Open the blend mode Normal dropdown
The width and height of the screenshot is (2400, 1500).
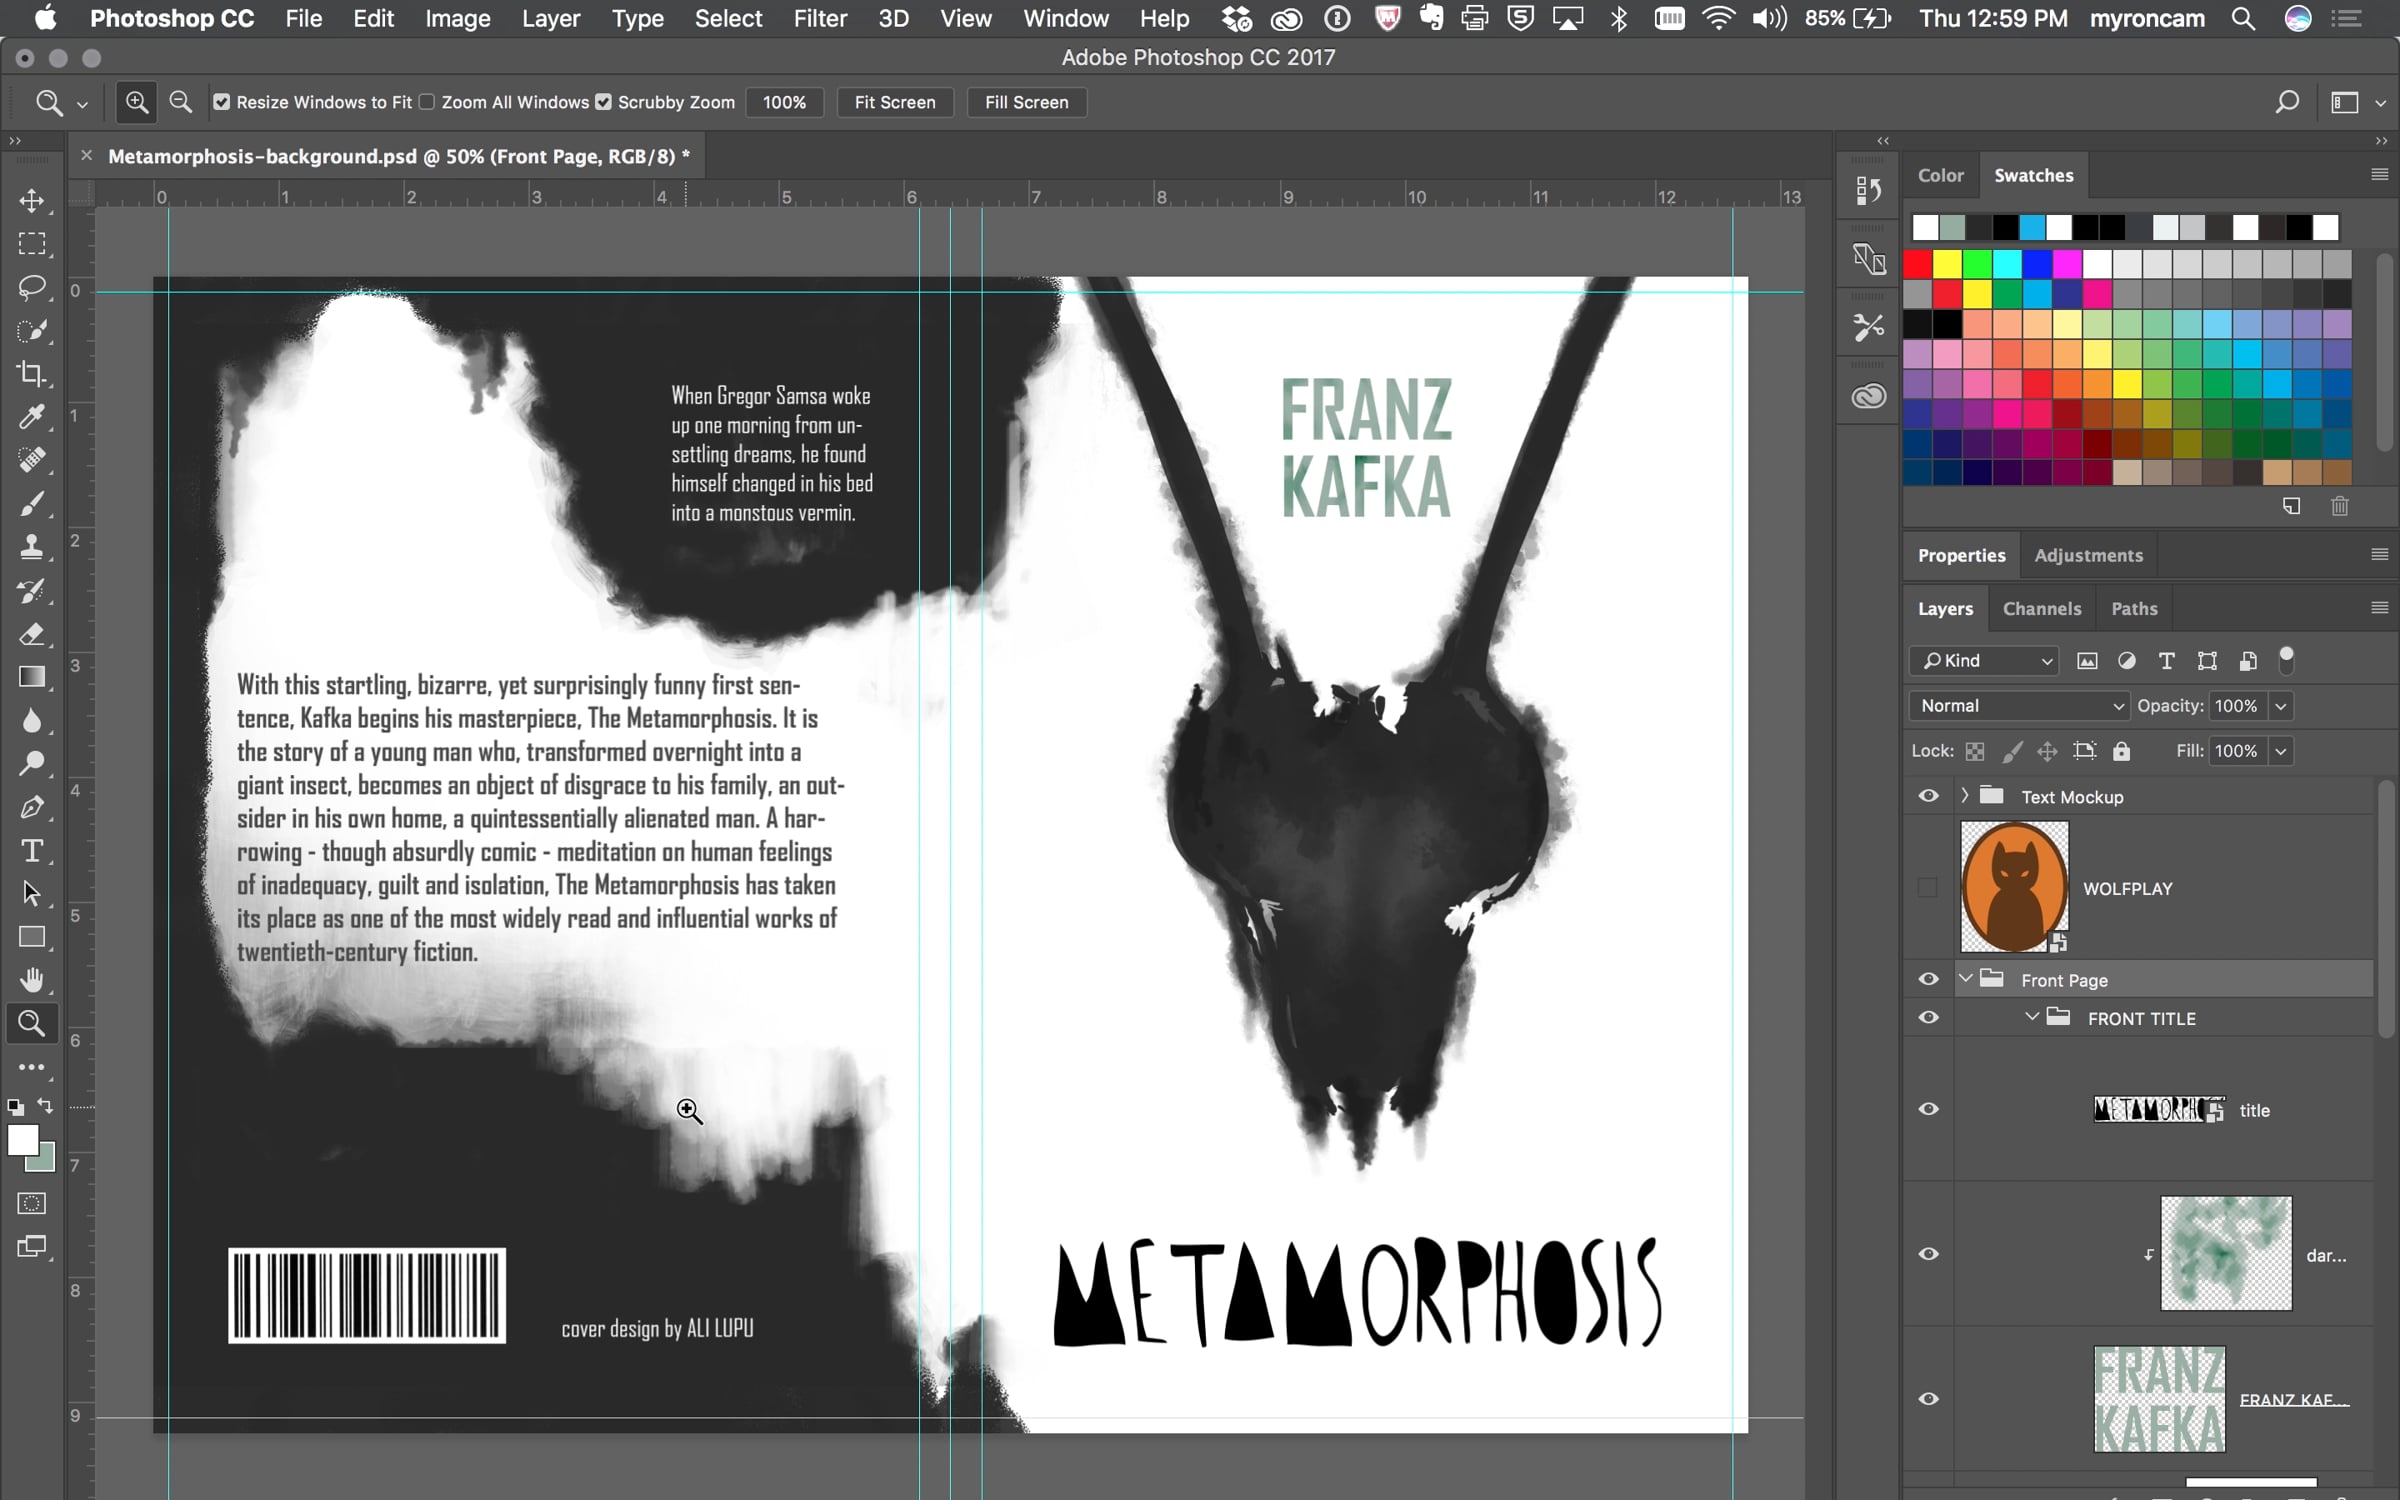2018,706
